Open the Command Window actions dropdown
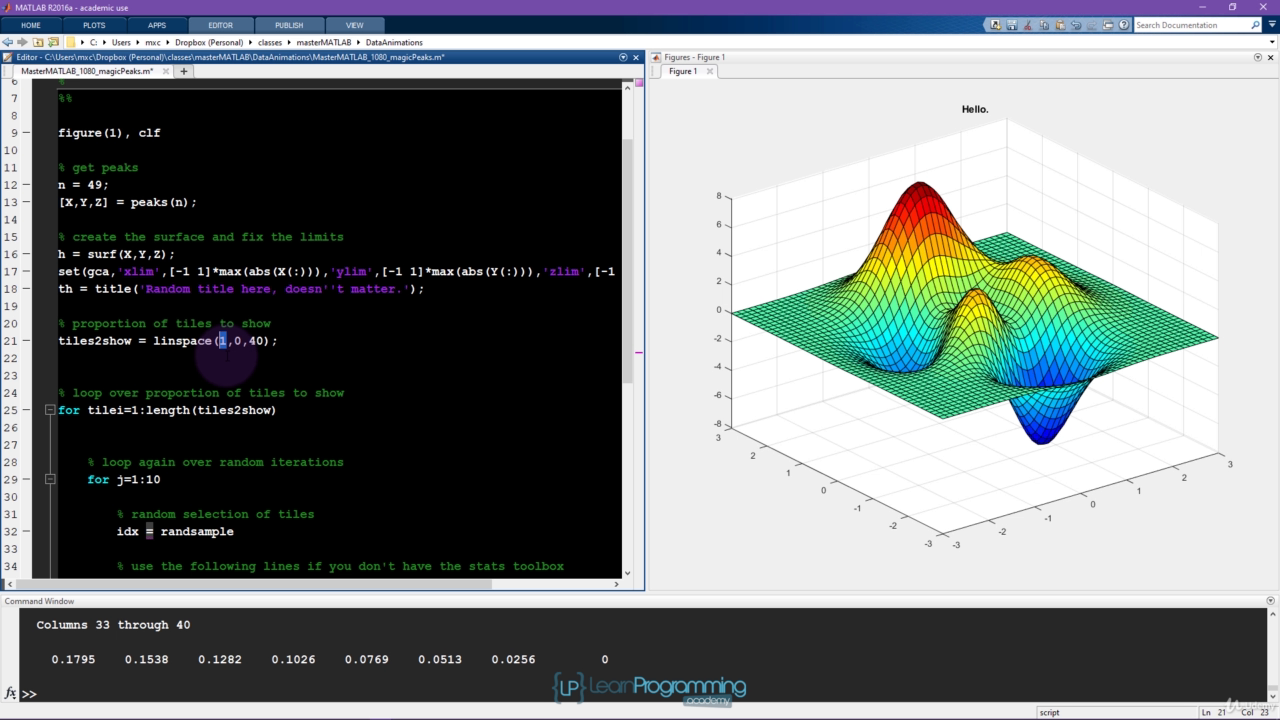 (1271, 601)
